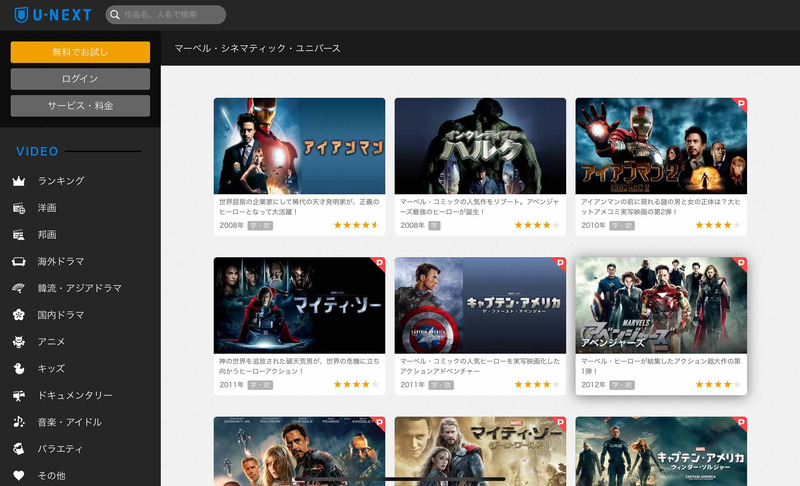Click the 2012年 year on アベンジャーズ card
Screen dimensions: 800x486
pos(593,385)
